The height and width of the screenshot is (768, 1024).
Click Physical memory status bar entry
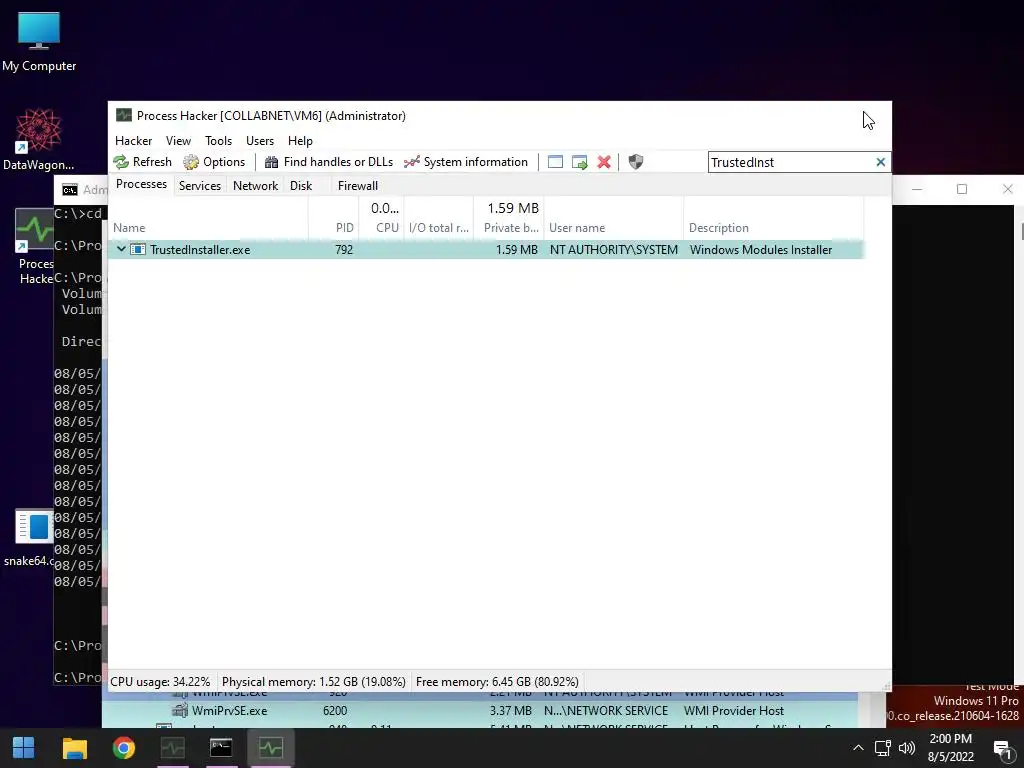pyautogui.click(x=313, y=682)
